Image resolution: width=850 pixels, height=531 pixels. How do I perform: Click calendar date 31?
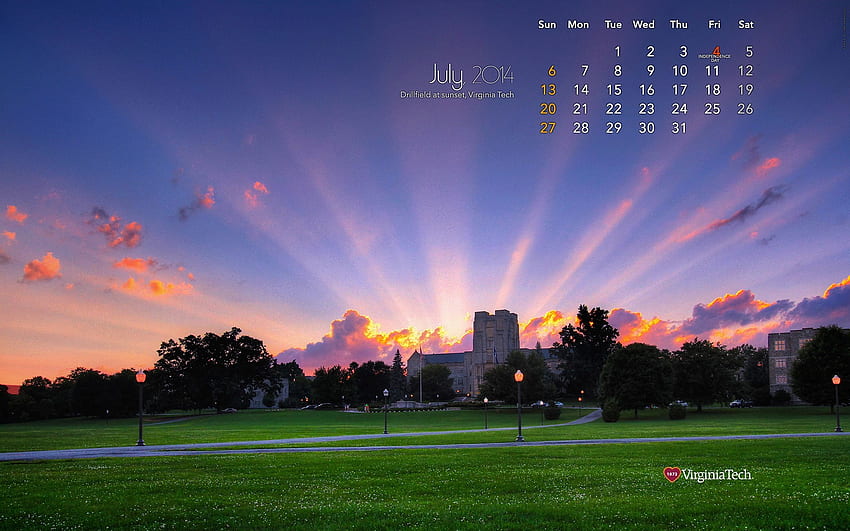[679, 128]
